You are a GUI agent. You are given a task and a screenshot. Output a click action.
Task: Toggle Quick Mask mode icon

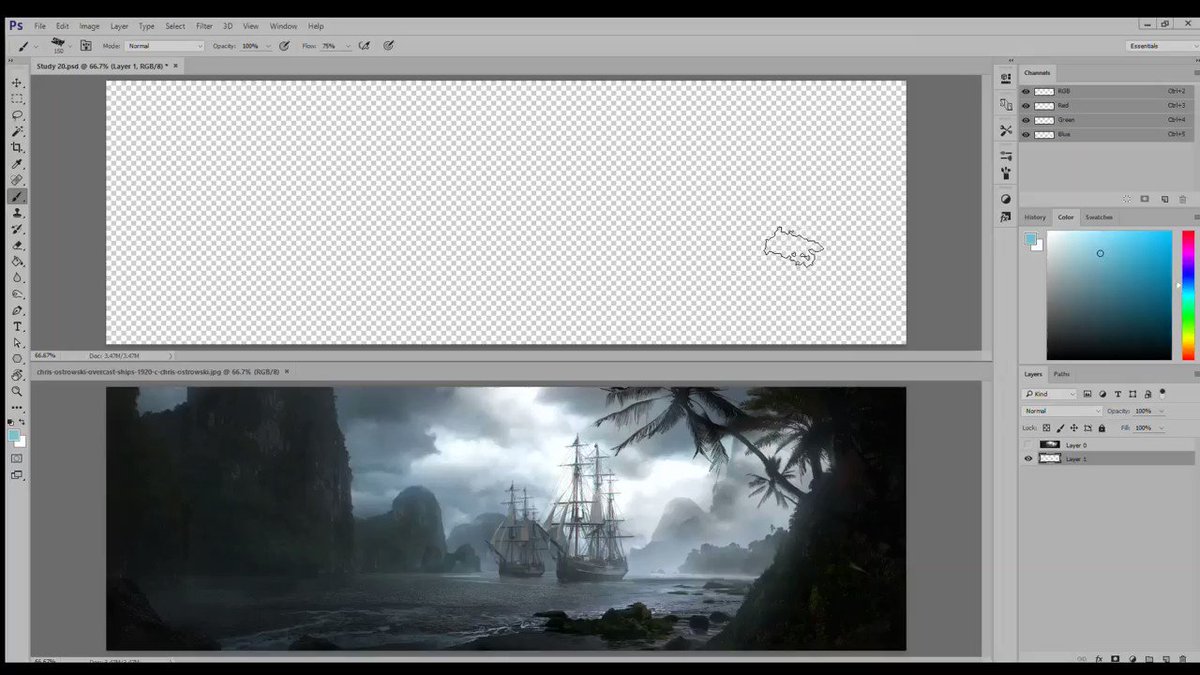(17, 458)
